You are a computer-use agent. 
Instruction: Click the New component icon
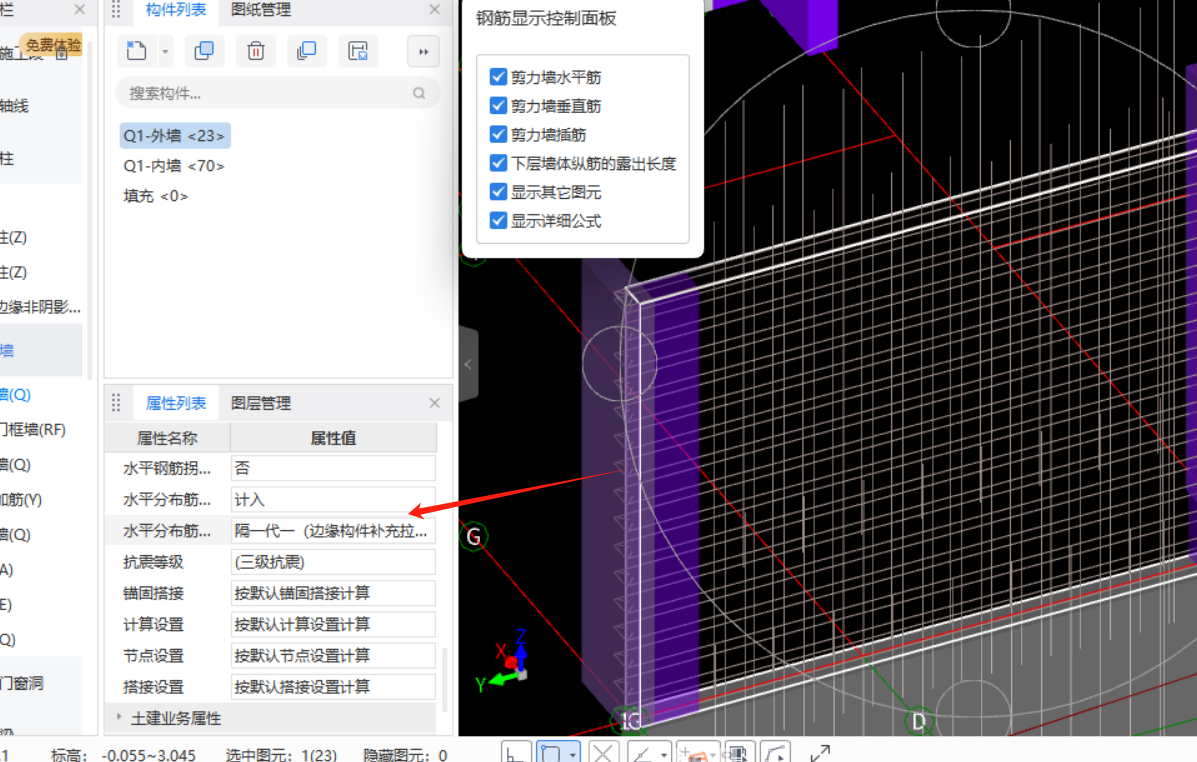(x=137, y=51)
